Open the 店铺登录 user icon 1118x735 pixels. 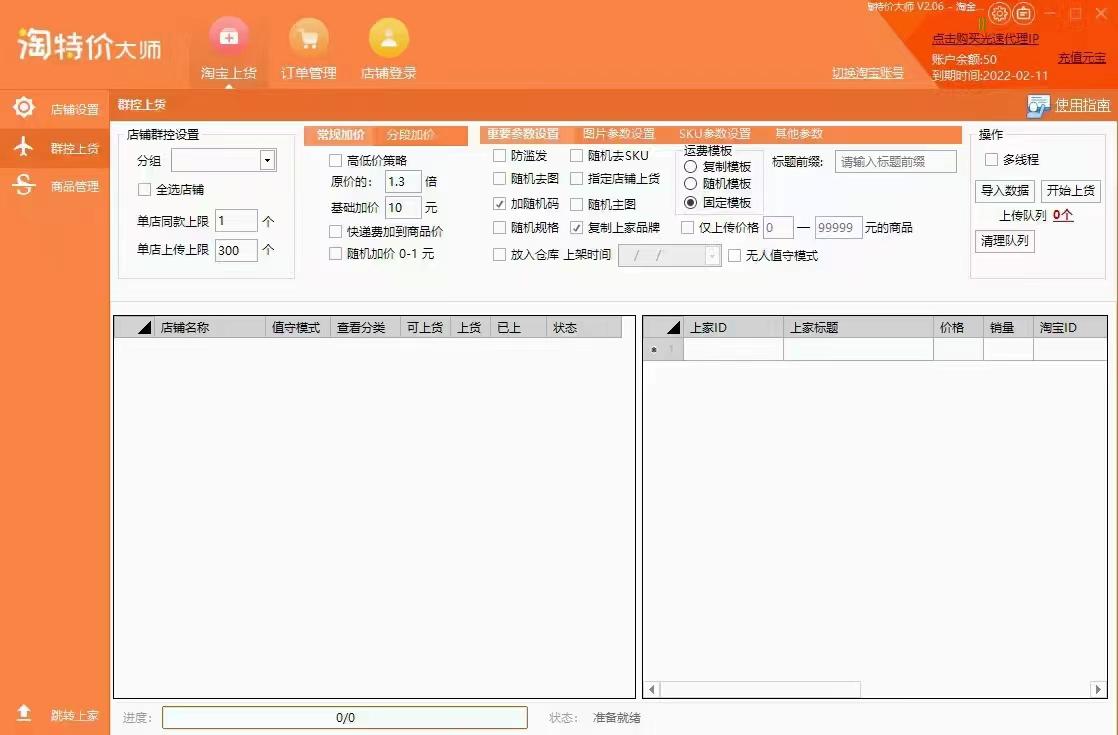389,37
